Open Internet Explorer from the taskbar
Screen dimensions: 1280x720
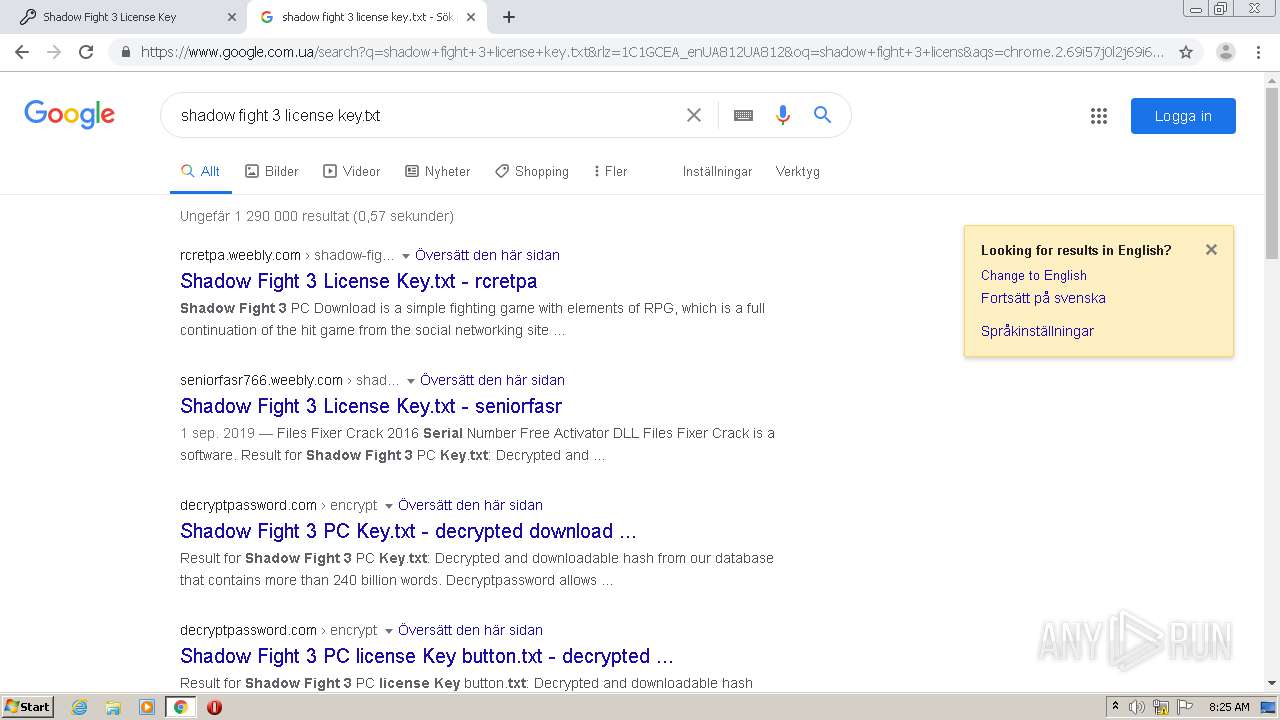80,707
